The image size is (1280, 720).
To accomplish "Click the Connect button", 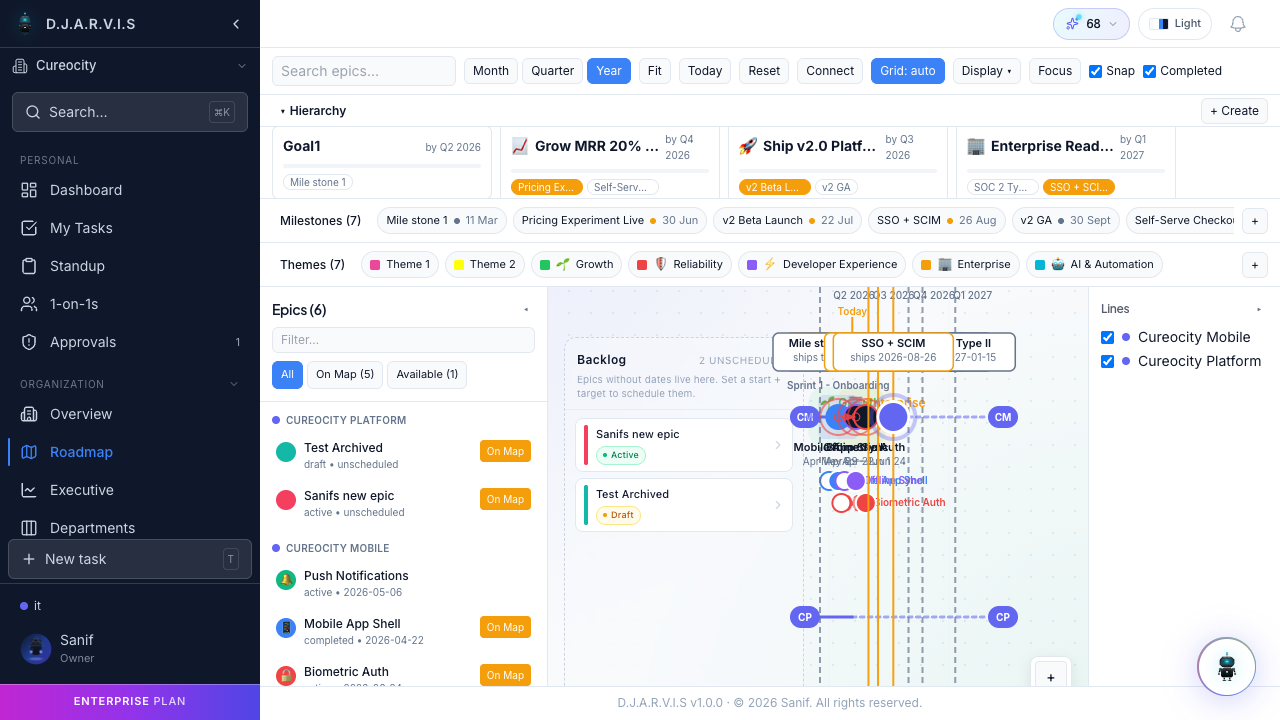I will point(830,71).
